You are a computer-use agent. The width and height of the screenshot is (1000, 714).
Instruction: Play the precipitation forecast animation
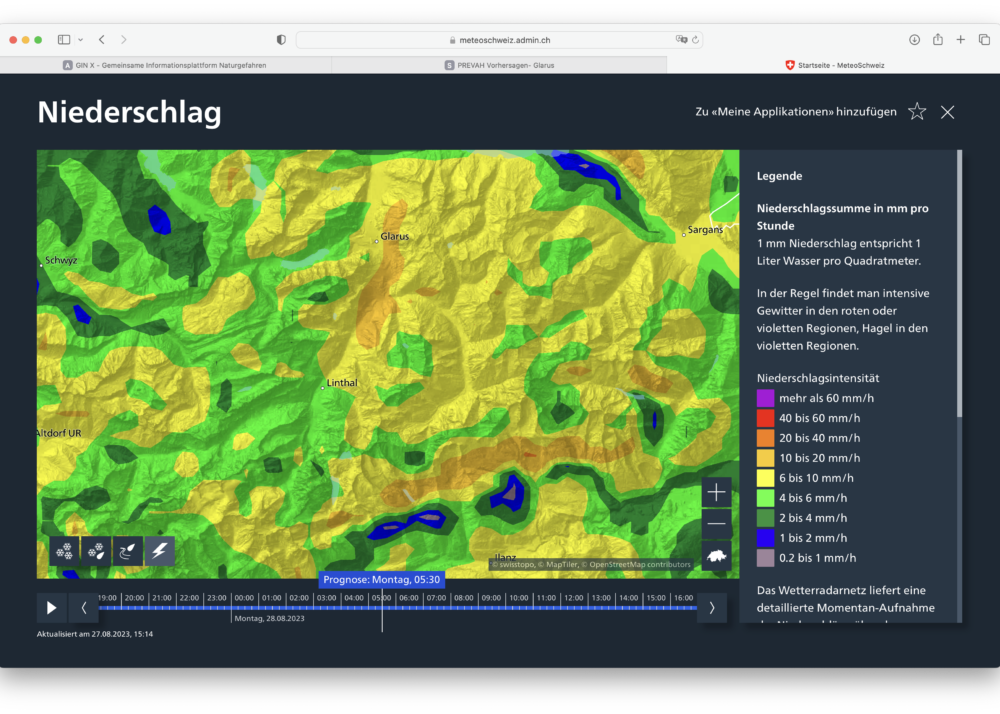click(x=52, y=607)
